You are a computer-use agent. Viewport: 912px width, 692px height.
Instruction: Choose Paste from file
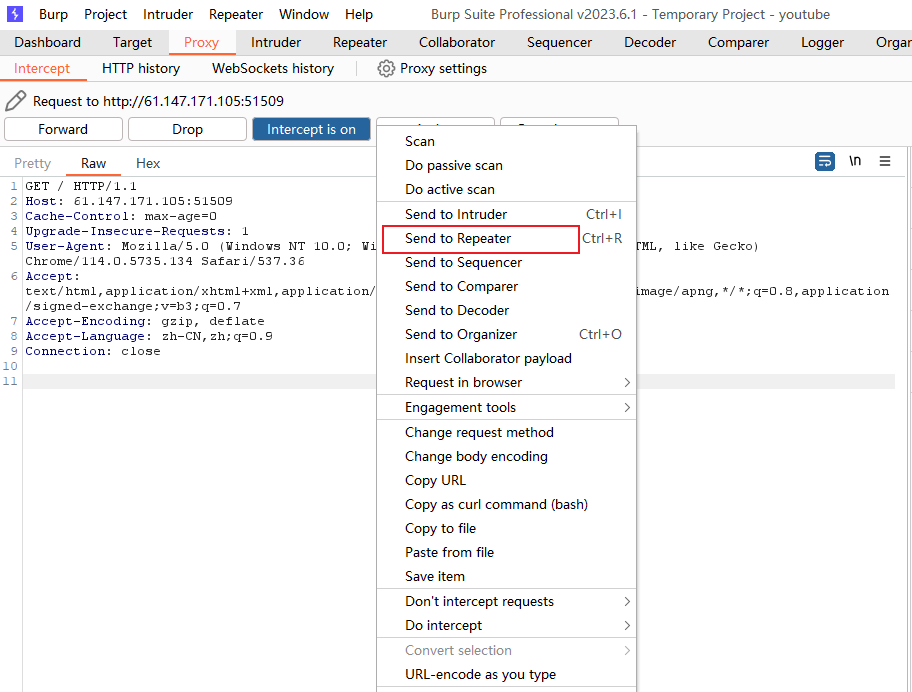(x=506, y=552)
